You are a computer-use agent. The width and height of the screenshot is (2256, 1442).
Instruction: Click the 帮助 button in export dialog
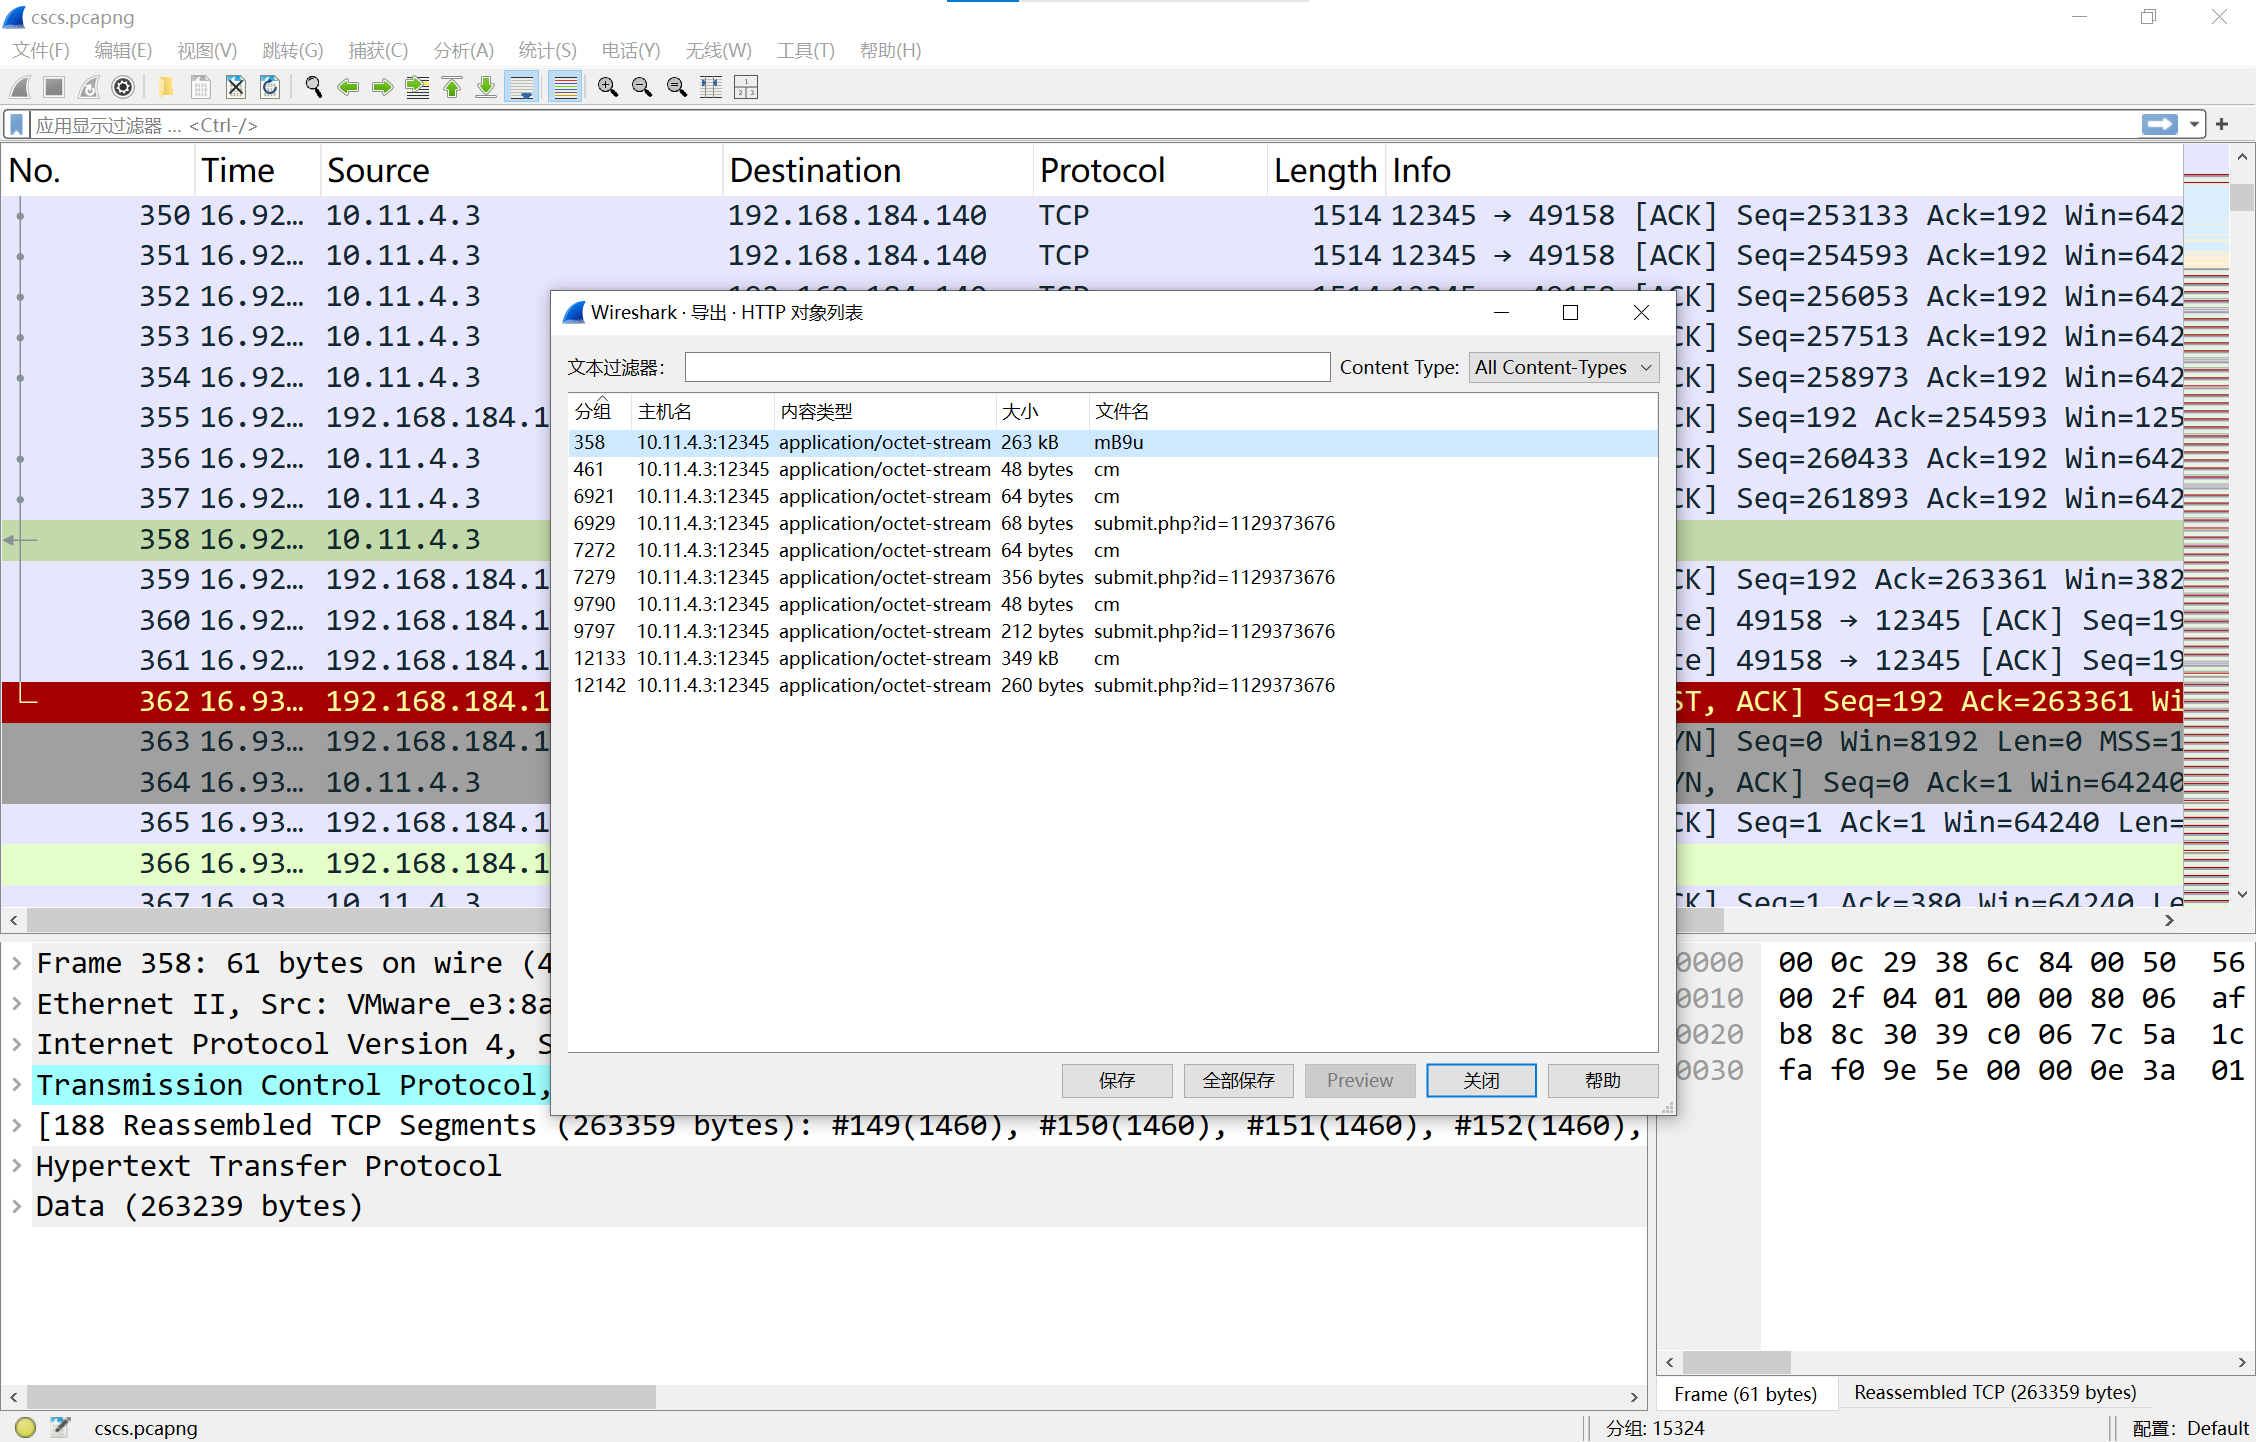[x=1603, y=1080]
